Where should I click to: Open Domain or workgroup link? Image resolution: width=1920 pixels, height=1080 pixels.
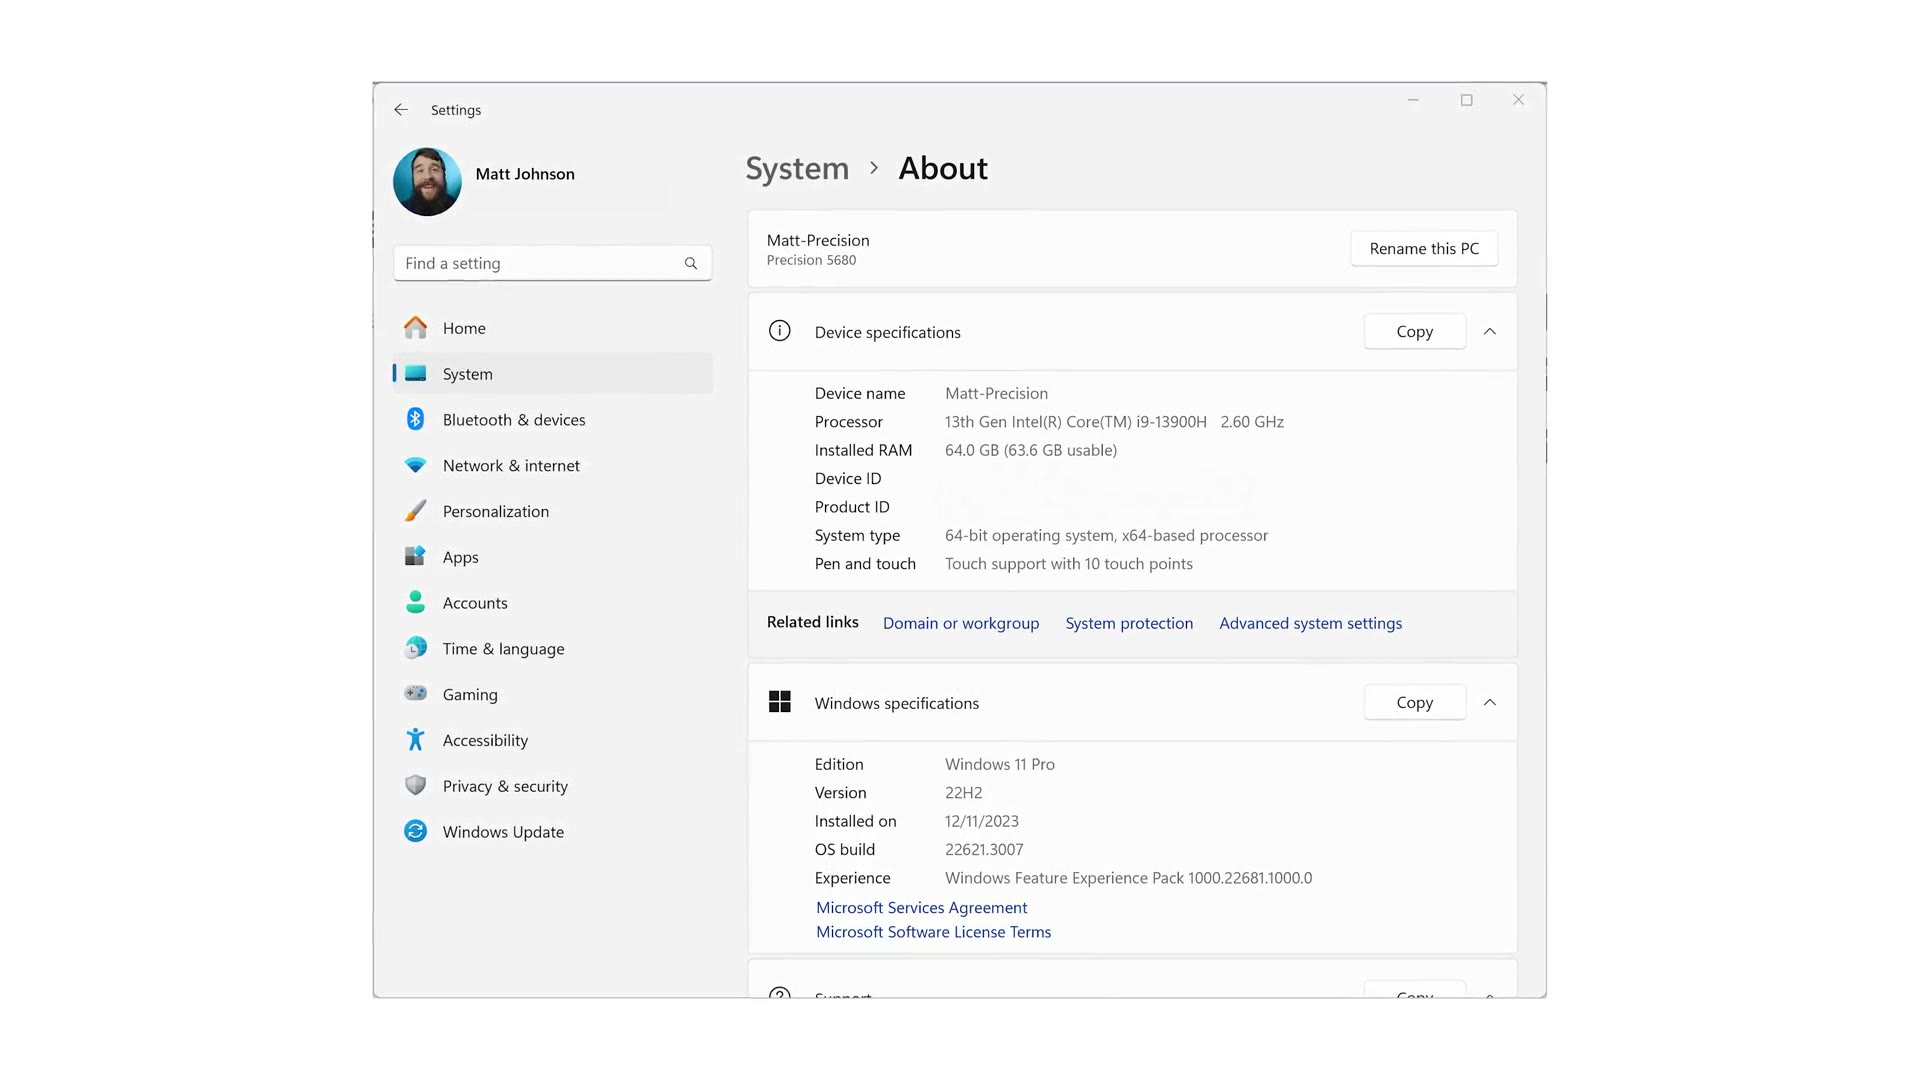coord(961,623)
